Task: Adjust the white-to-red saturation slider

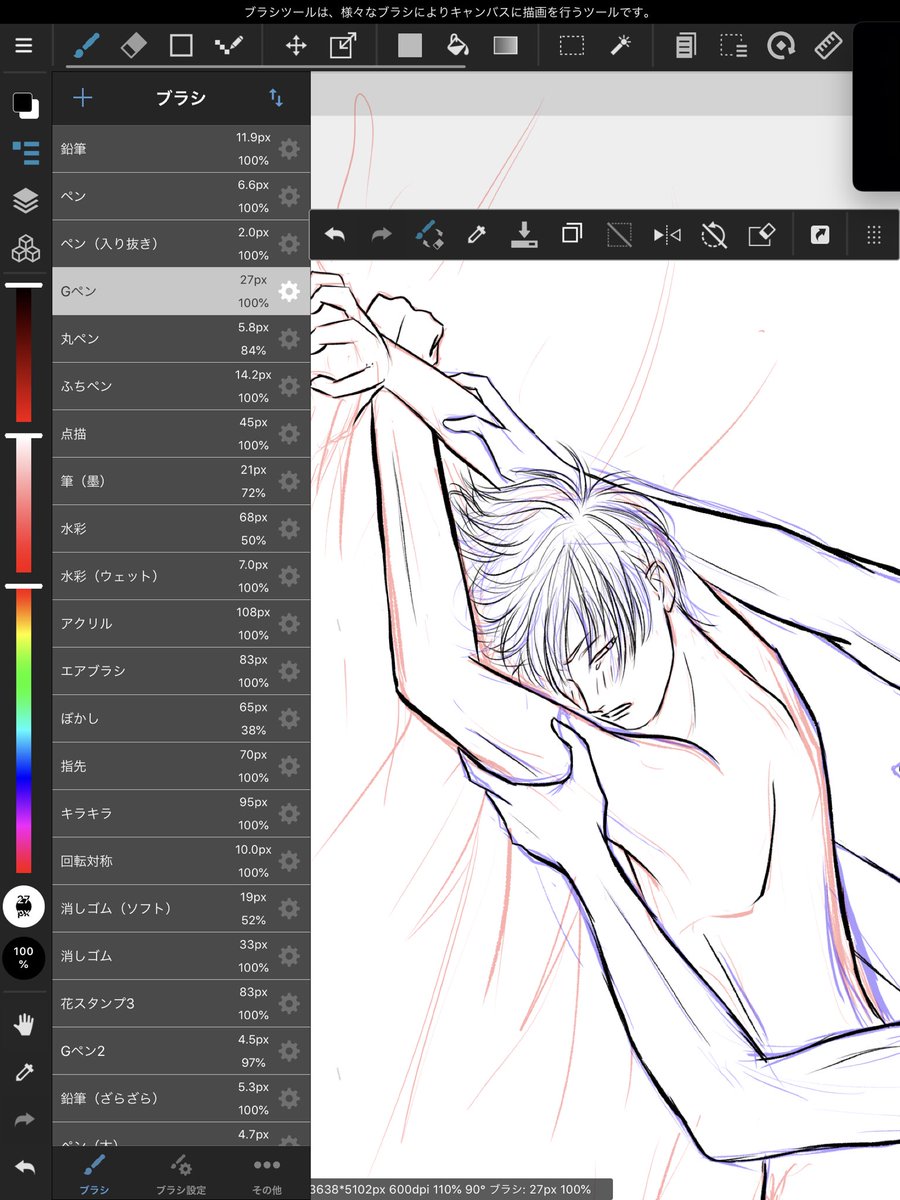Action: tap(24, 505)
